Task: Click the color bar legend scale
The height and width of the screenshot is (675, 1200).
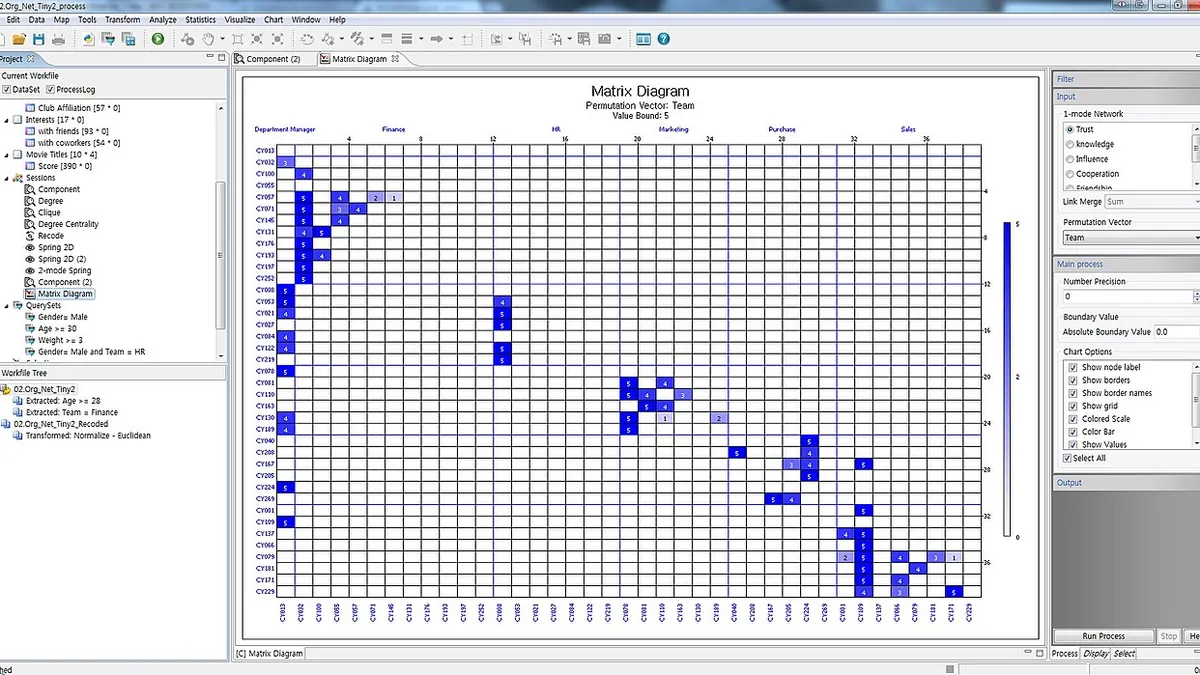Action: tap(1006, 380)
